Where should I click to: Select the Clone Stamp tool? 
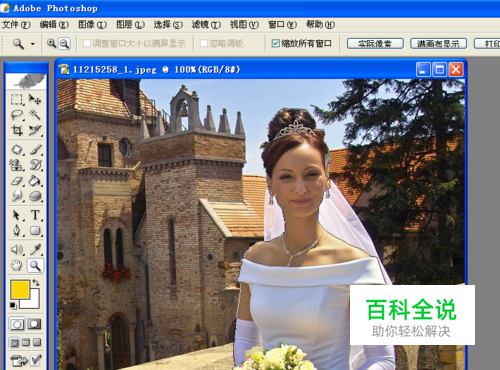17,165
